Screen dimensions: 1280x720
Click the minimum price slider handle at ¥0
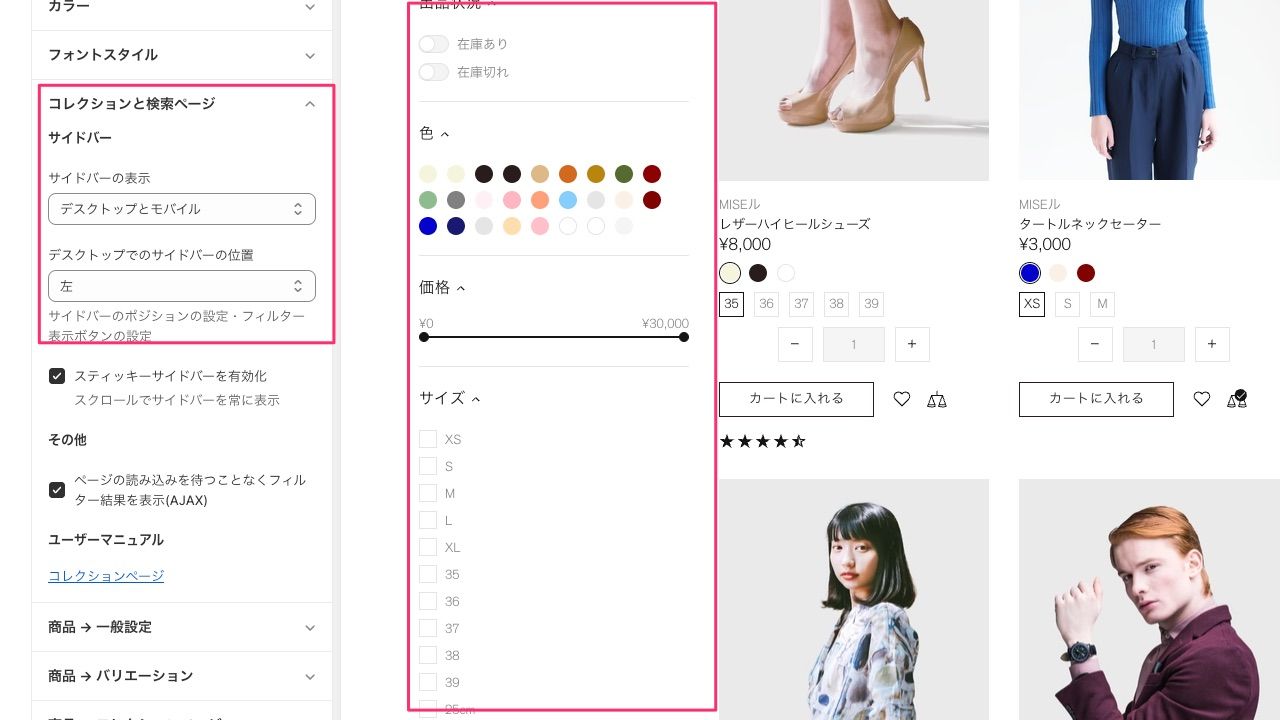pyautogui.click(x=424, y=337)
